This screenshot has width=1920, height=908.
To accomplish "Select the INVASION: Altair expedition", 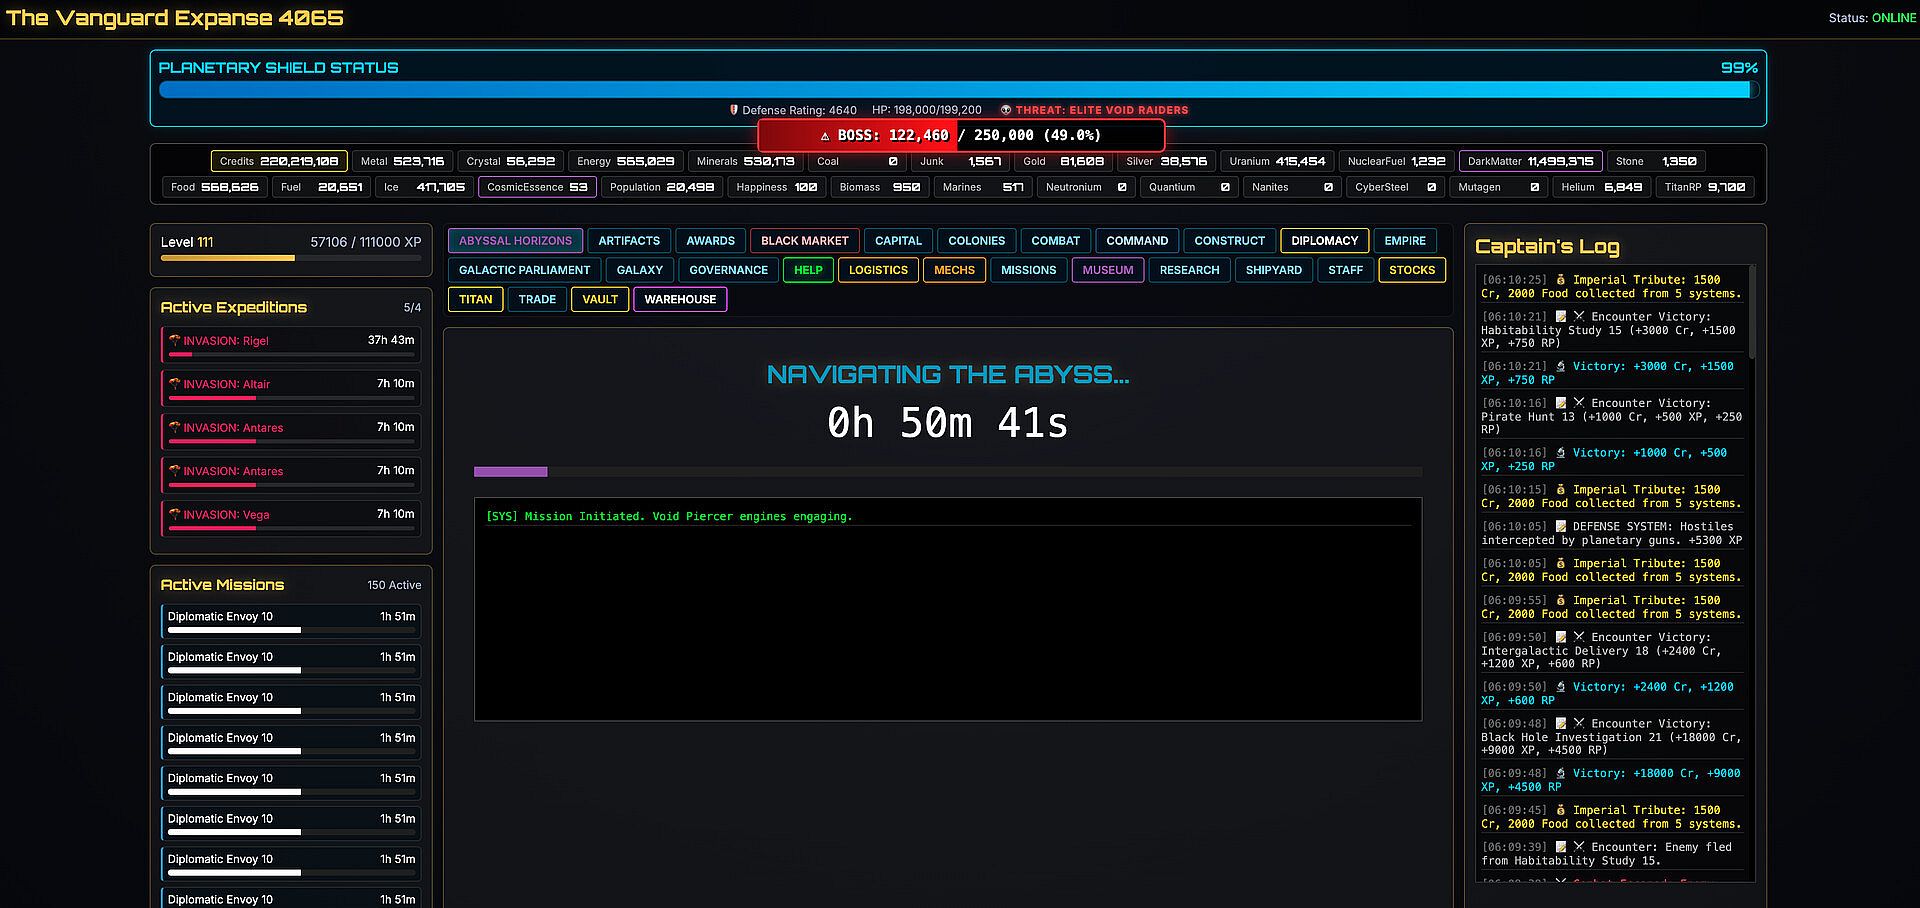I will [291, 388].
